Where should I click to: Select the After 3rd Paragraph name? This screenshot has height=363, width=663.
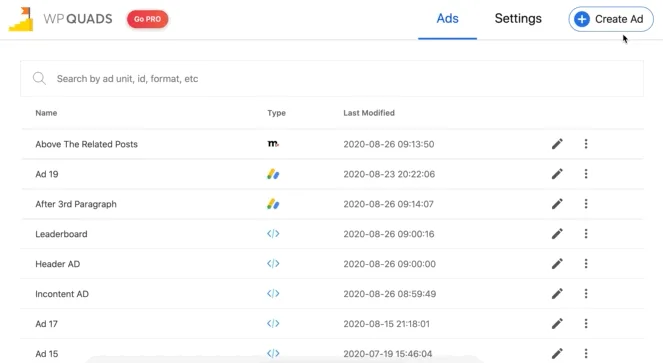point(76,204)
